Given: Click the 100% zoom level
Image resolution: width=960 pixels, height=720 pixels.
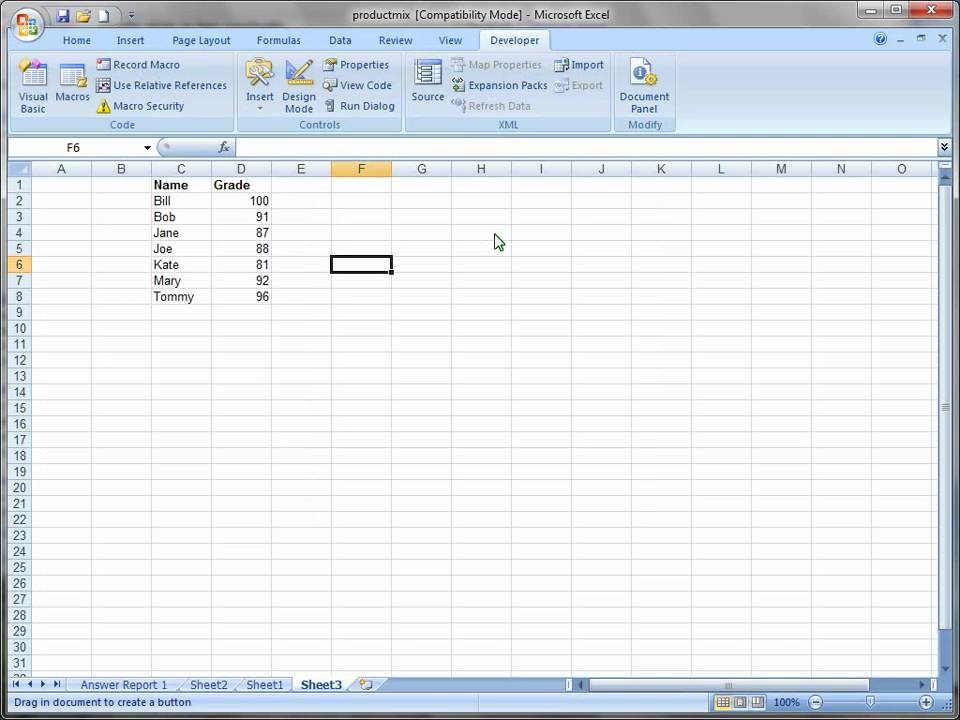Looking at the screenshot, I should (x=787, y=702).
